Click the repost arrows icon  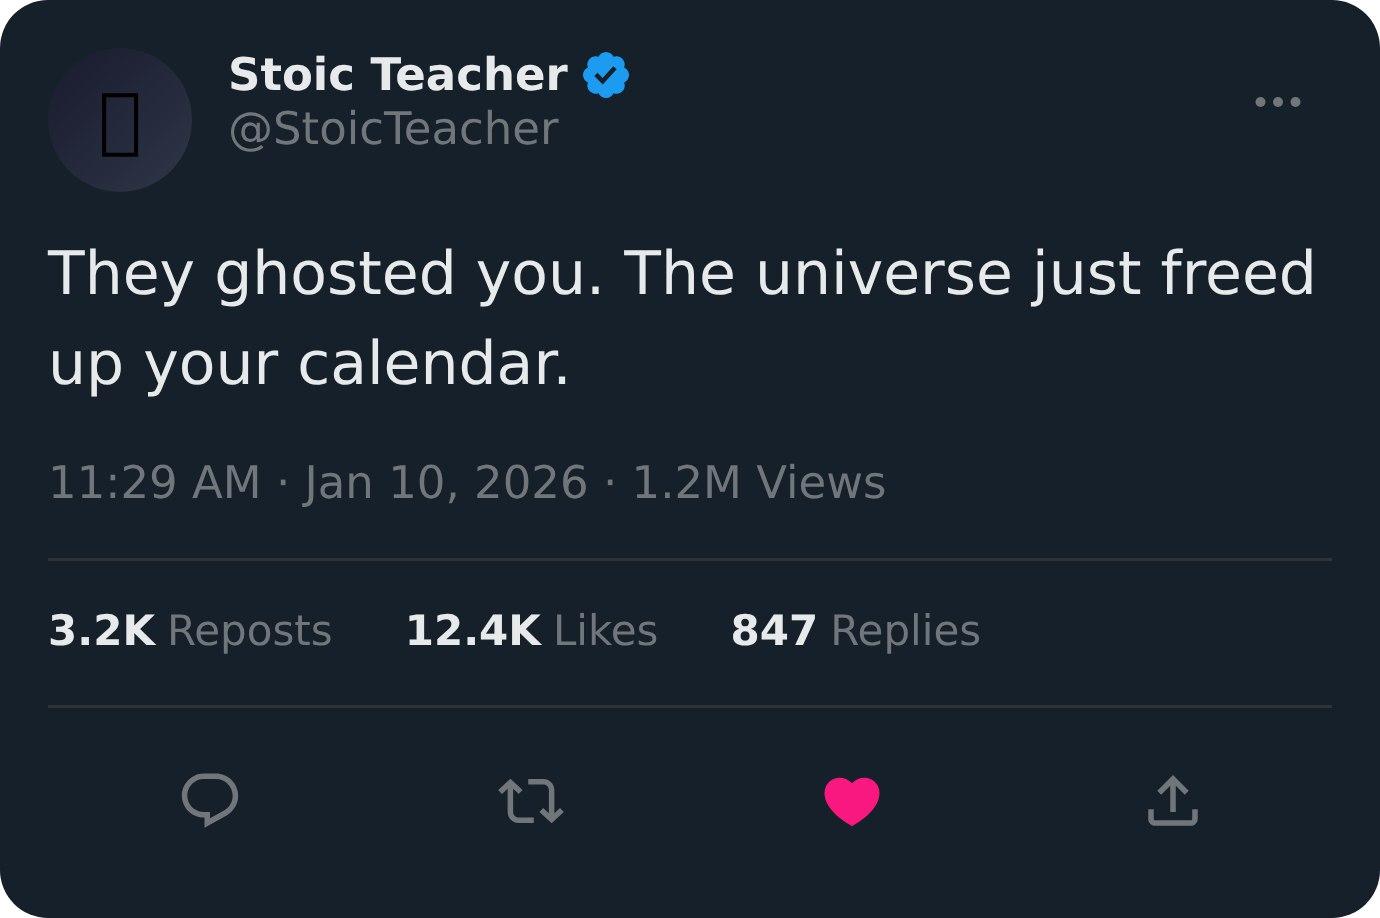530,801
